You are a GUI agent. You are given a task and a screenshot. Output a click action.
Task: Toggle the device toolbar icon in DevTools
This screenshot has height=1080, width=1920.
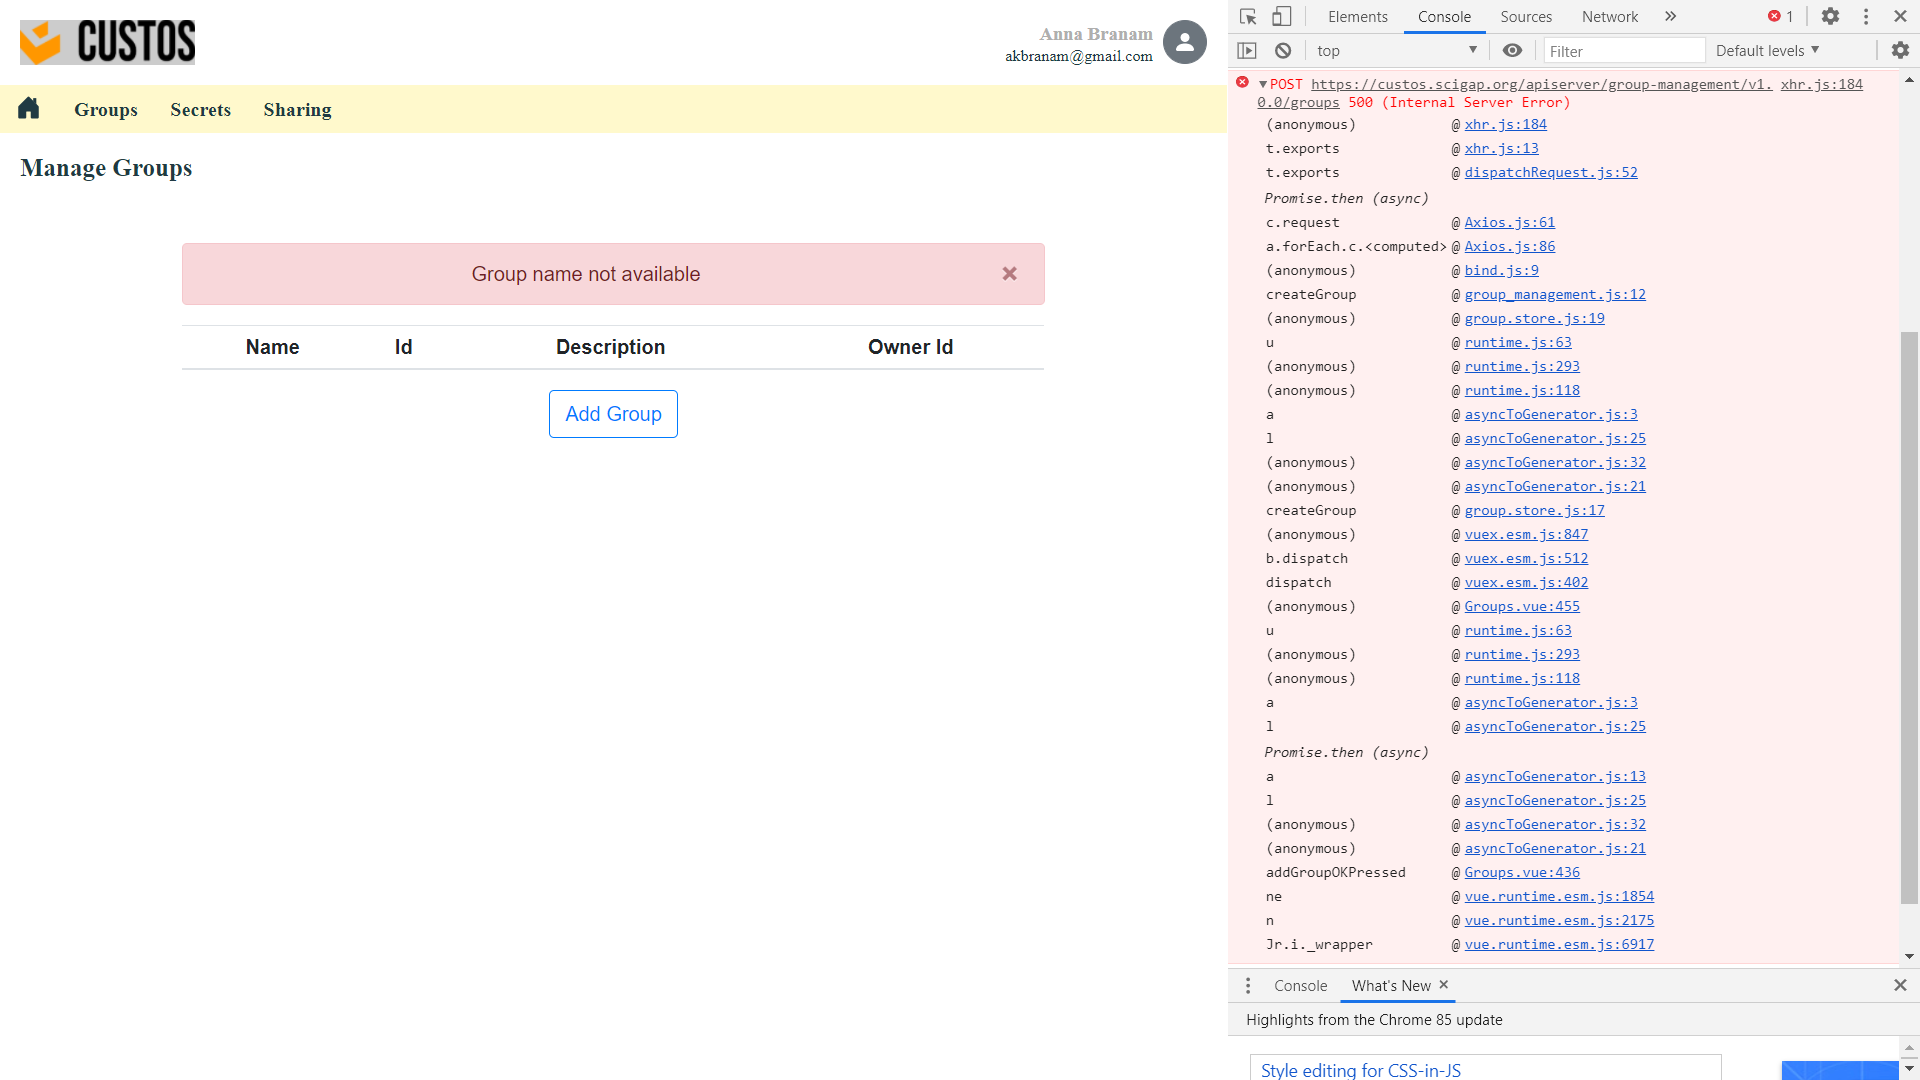[x=1281, y=17]
